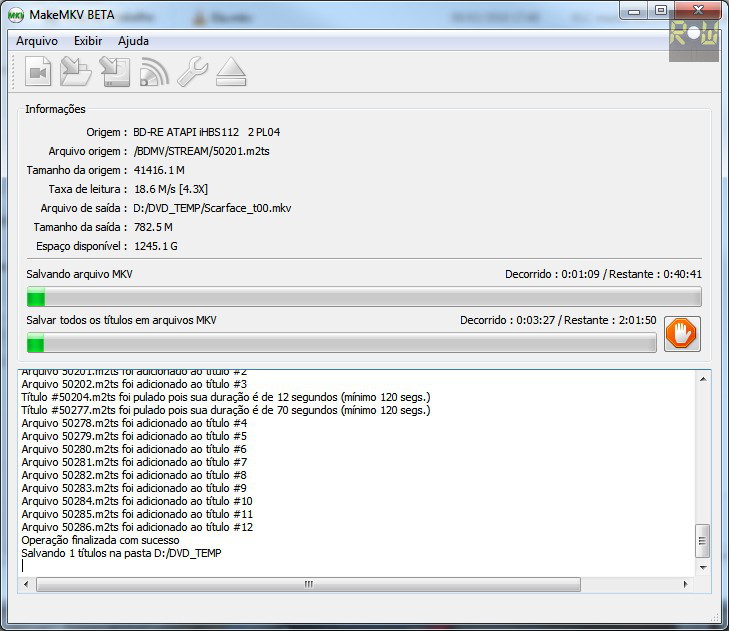Click the source file /BDMV/STREAM/50201.m2ts text
This screenshot has width=729, height=631.
pyautogui.click(x=201, y=151)
